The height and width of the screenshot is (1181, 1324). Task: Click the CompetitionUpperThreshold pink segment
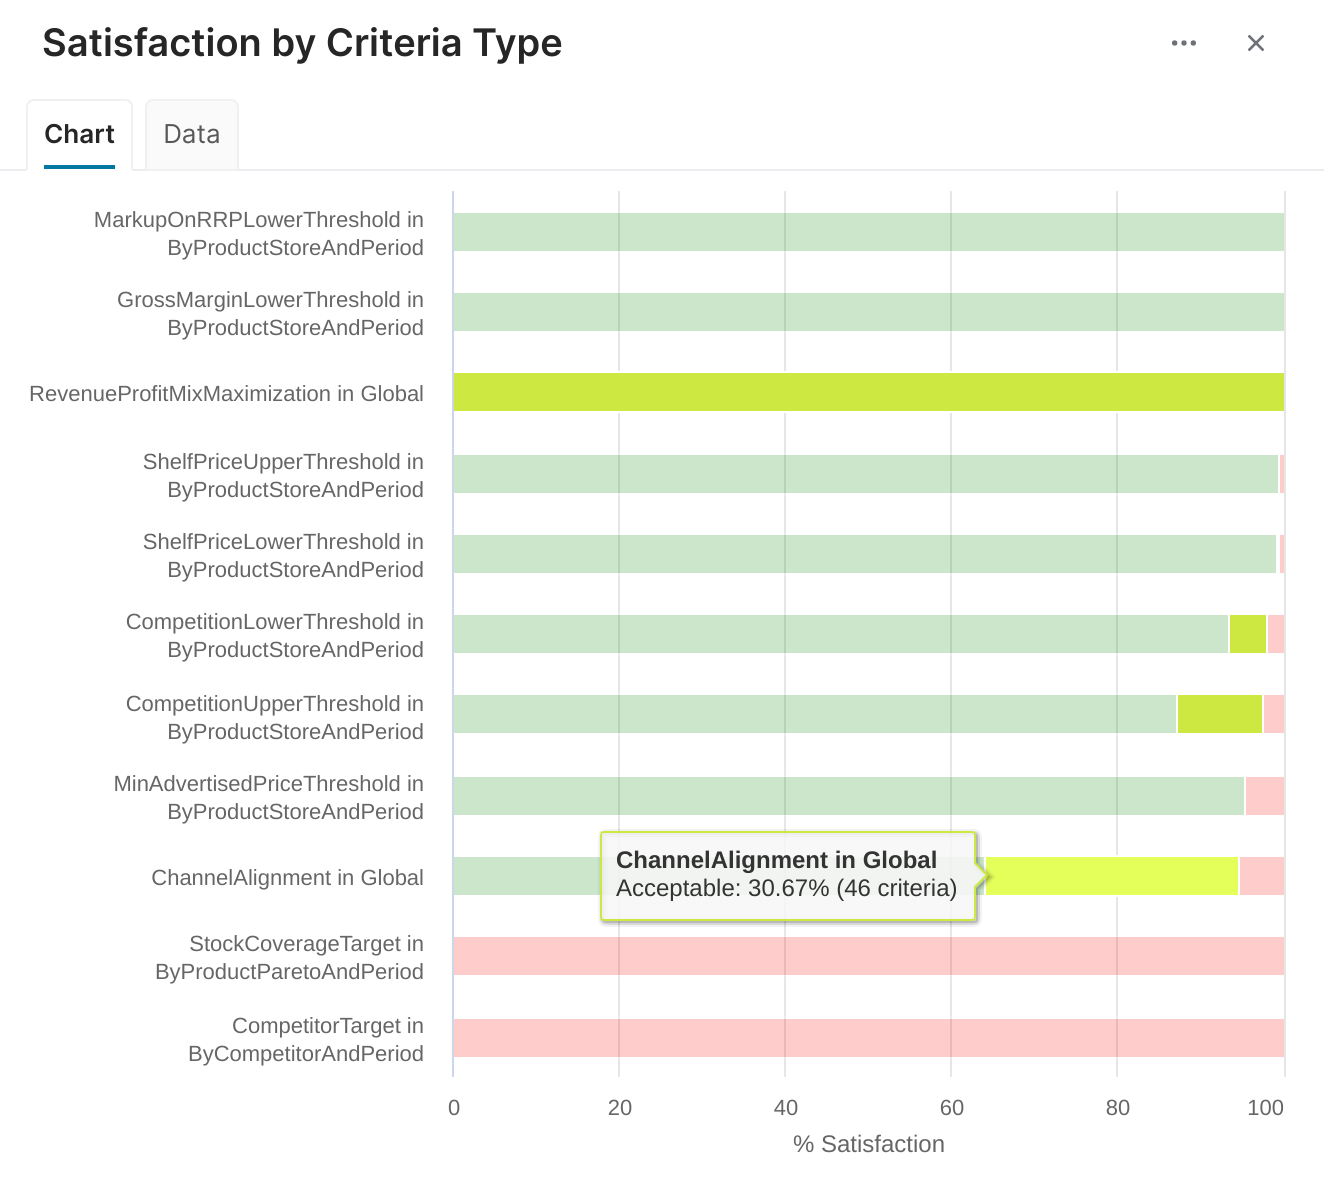click(x=1274, y=714)
